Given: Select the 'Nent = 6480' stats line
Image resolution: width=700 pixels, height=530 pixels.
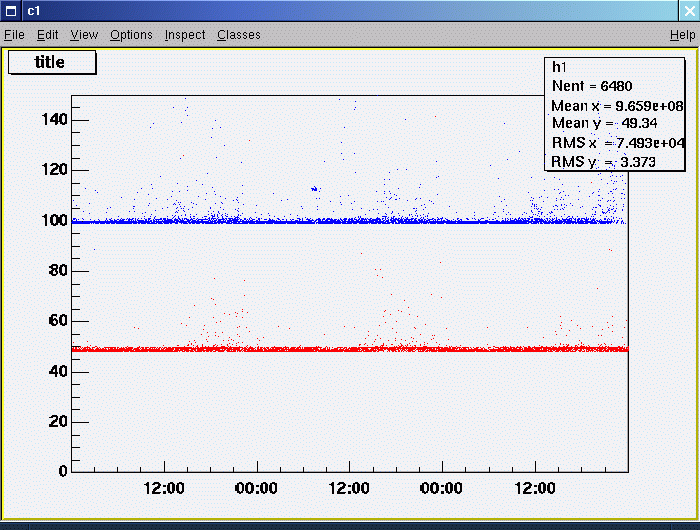Looking at the screenshot, I should tap(592, 86).
